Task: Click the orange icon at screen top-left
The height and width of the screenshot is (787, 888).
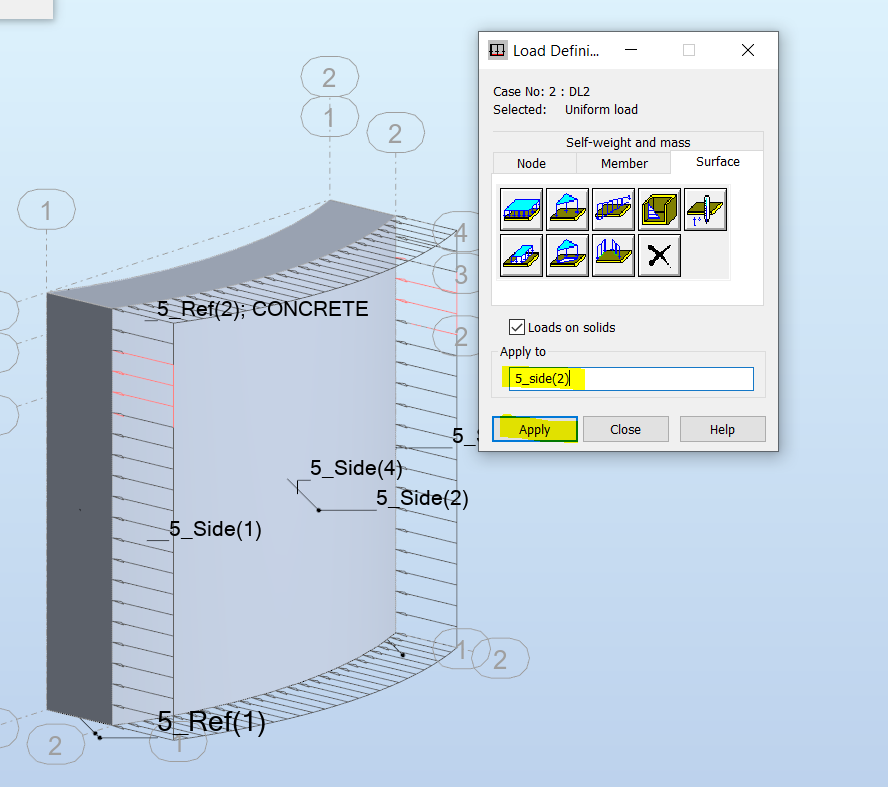Action: point(25,8)
